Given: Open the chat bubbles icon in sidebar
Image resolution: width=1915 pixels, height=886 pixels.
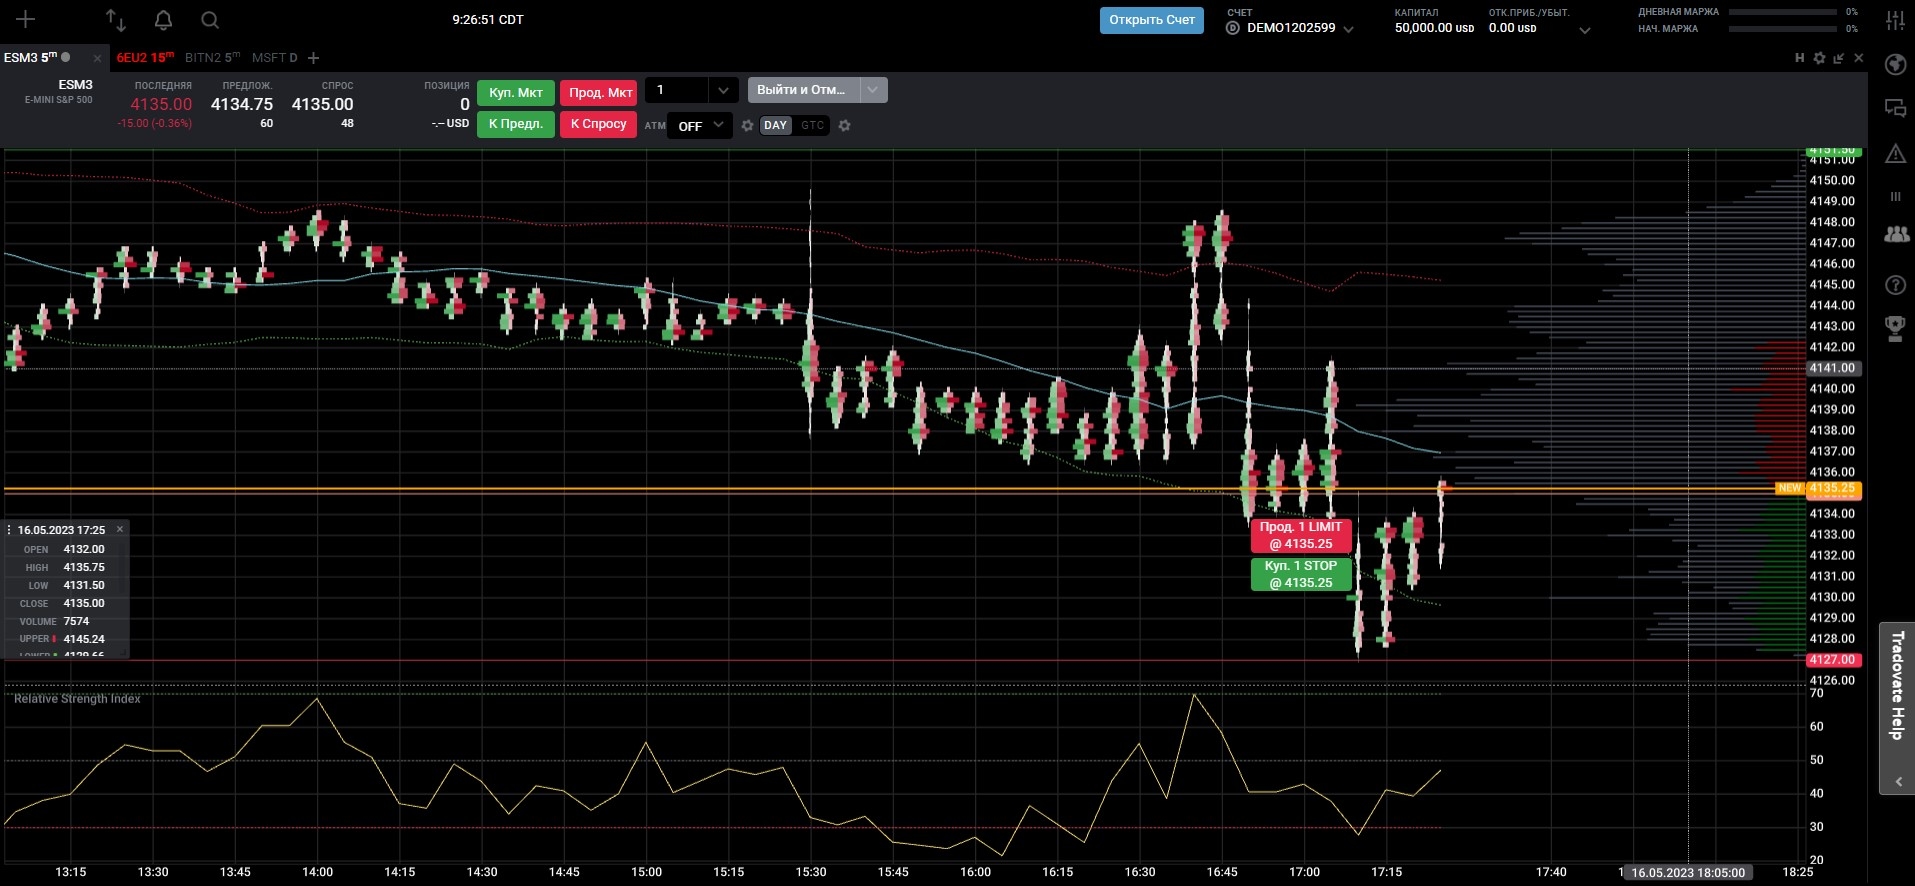Looking at the screenshot, I should click(x=1895, y=108).
